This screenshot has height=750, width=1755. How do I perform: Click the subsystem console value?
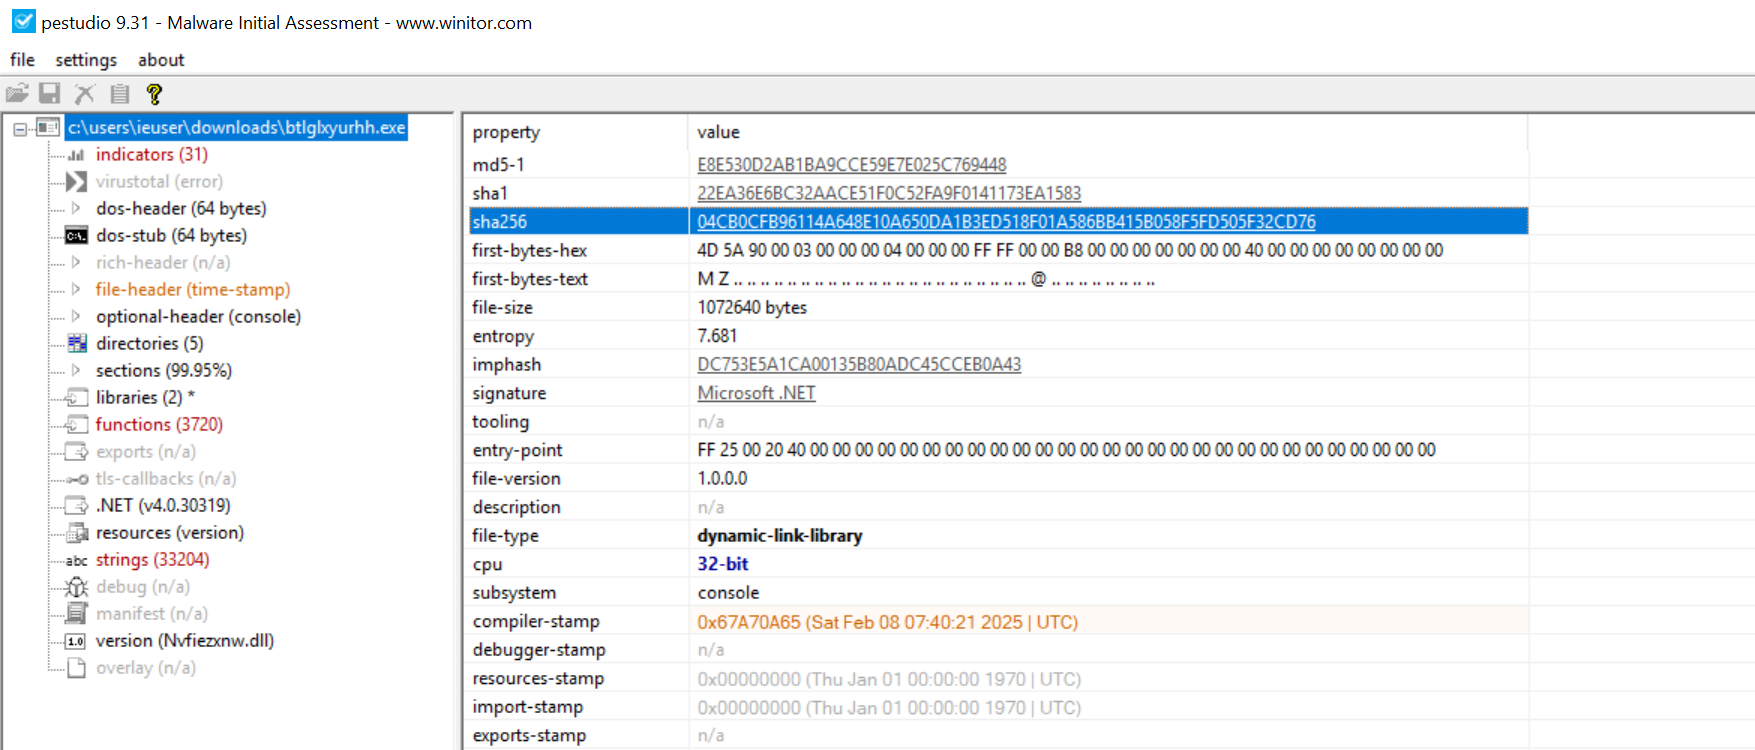click(x=728, y=593)
